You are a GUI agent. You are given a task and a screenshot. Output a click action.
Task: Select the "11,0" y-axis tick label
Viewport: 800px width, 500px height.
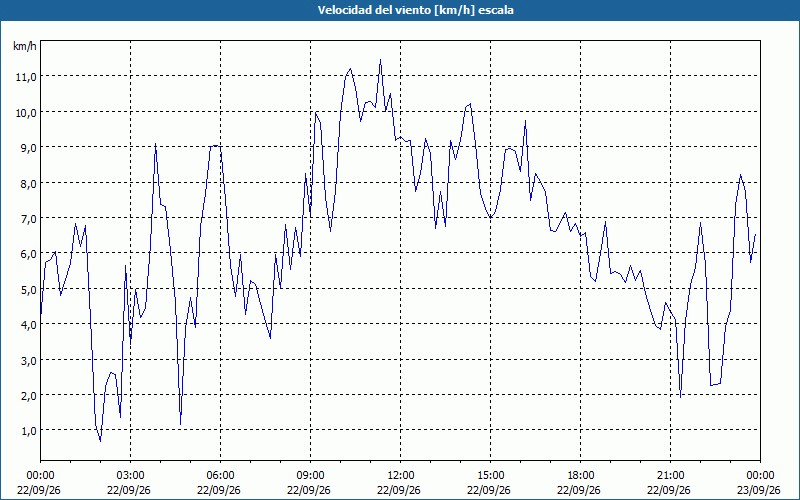tap(26, 77)
